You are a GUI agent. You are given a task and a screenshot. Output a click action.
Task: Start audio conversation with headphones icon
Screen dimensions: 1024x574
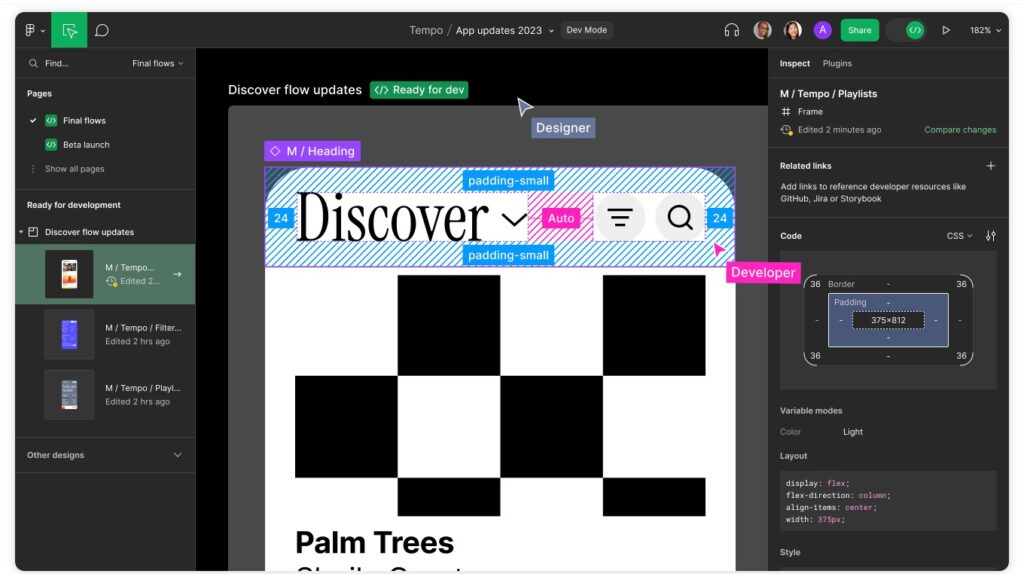click(731, 30)
